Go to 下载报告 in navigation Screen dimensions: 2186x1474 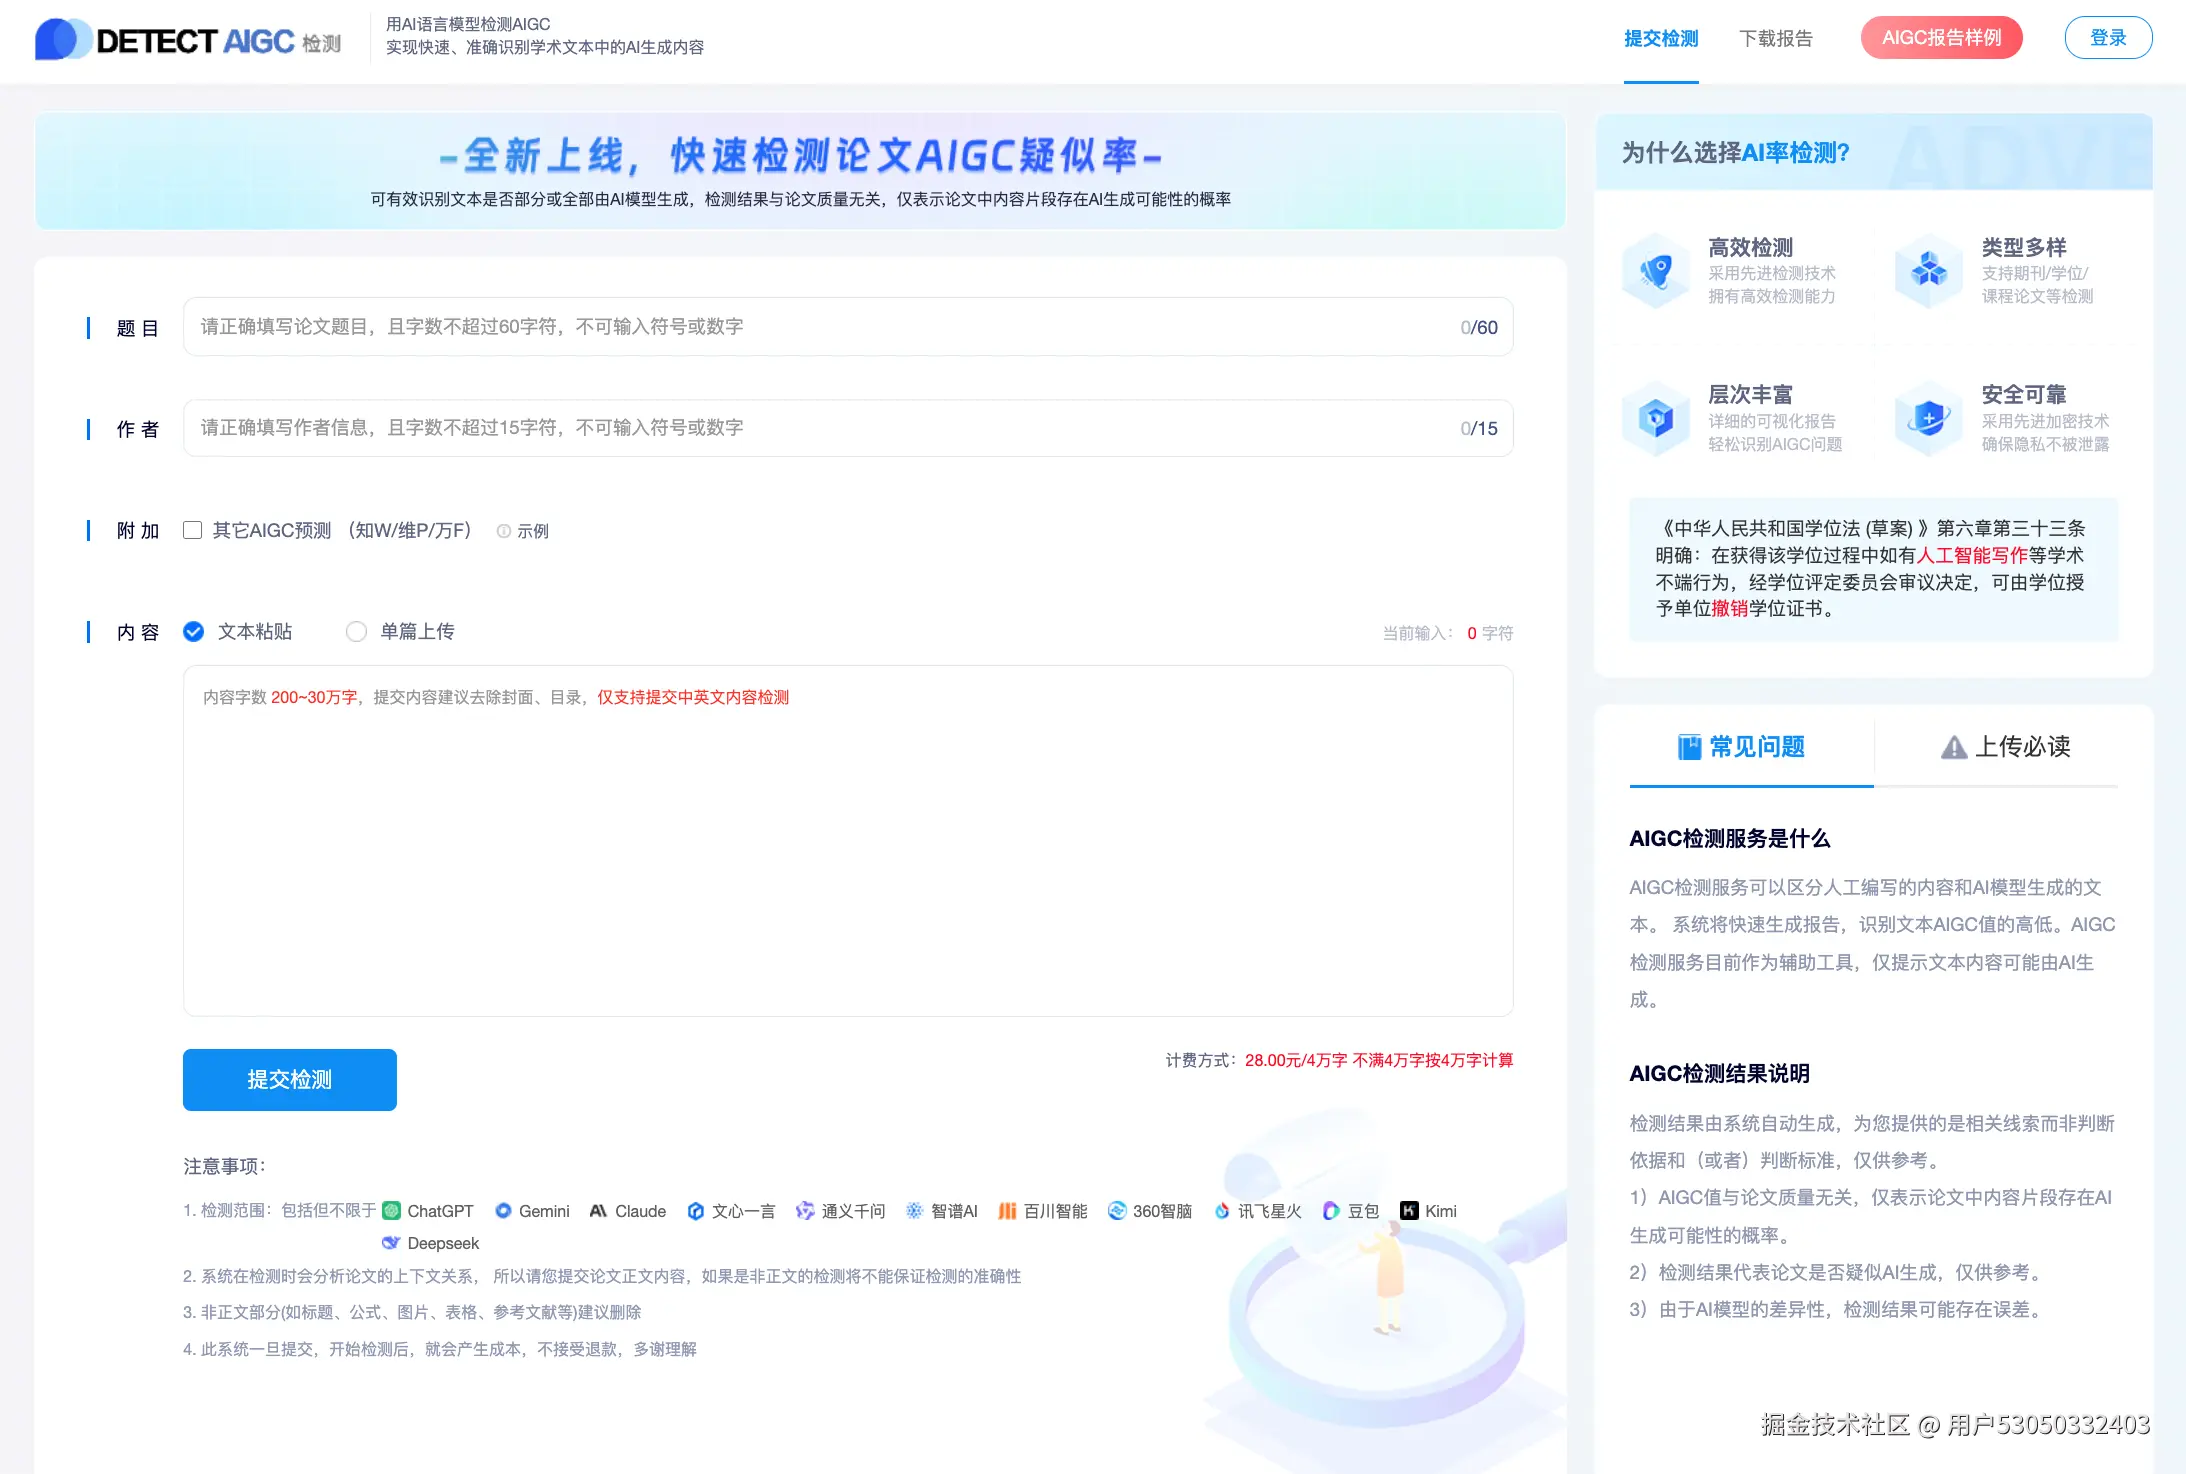(1775, 39)
